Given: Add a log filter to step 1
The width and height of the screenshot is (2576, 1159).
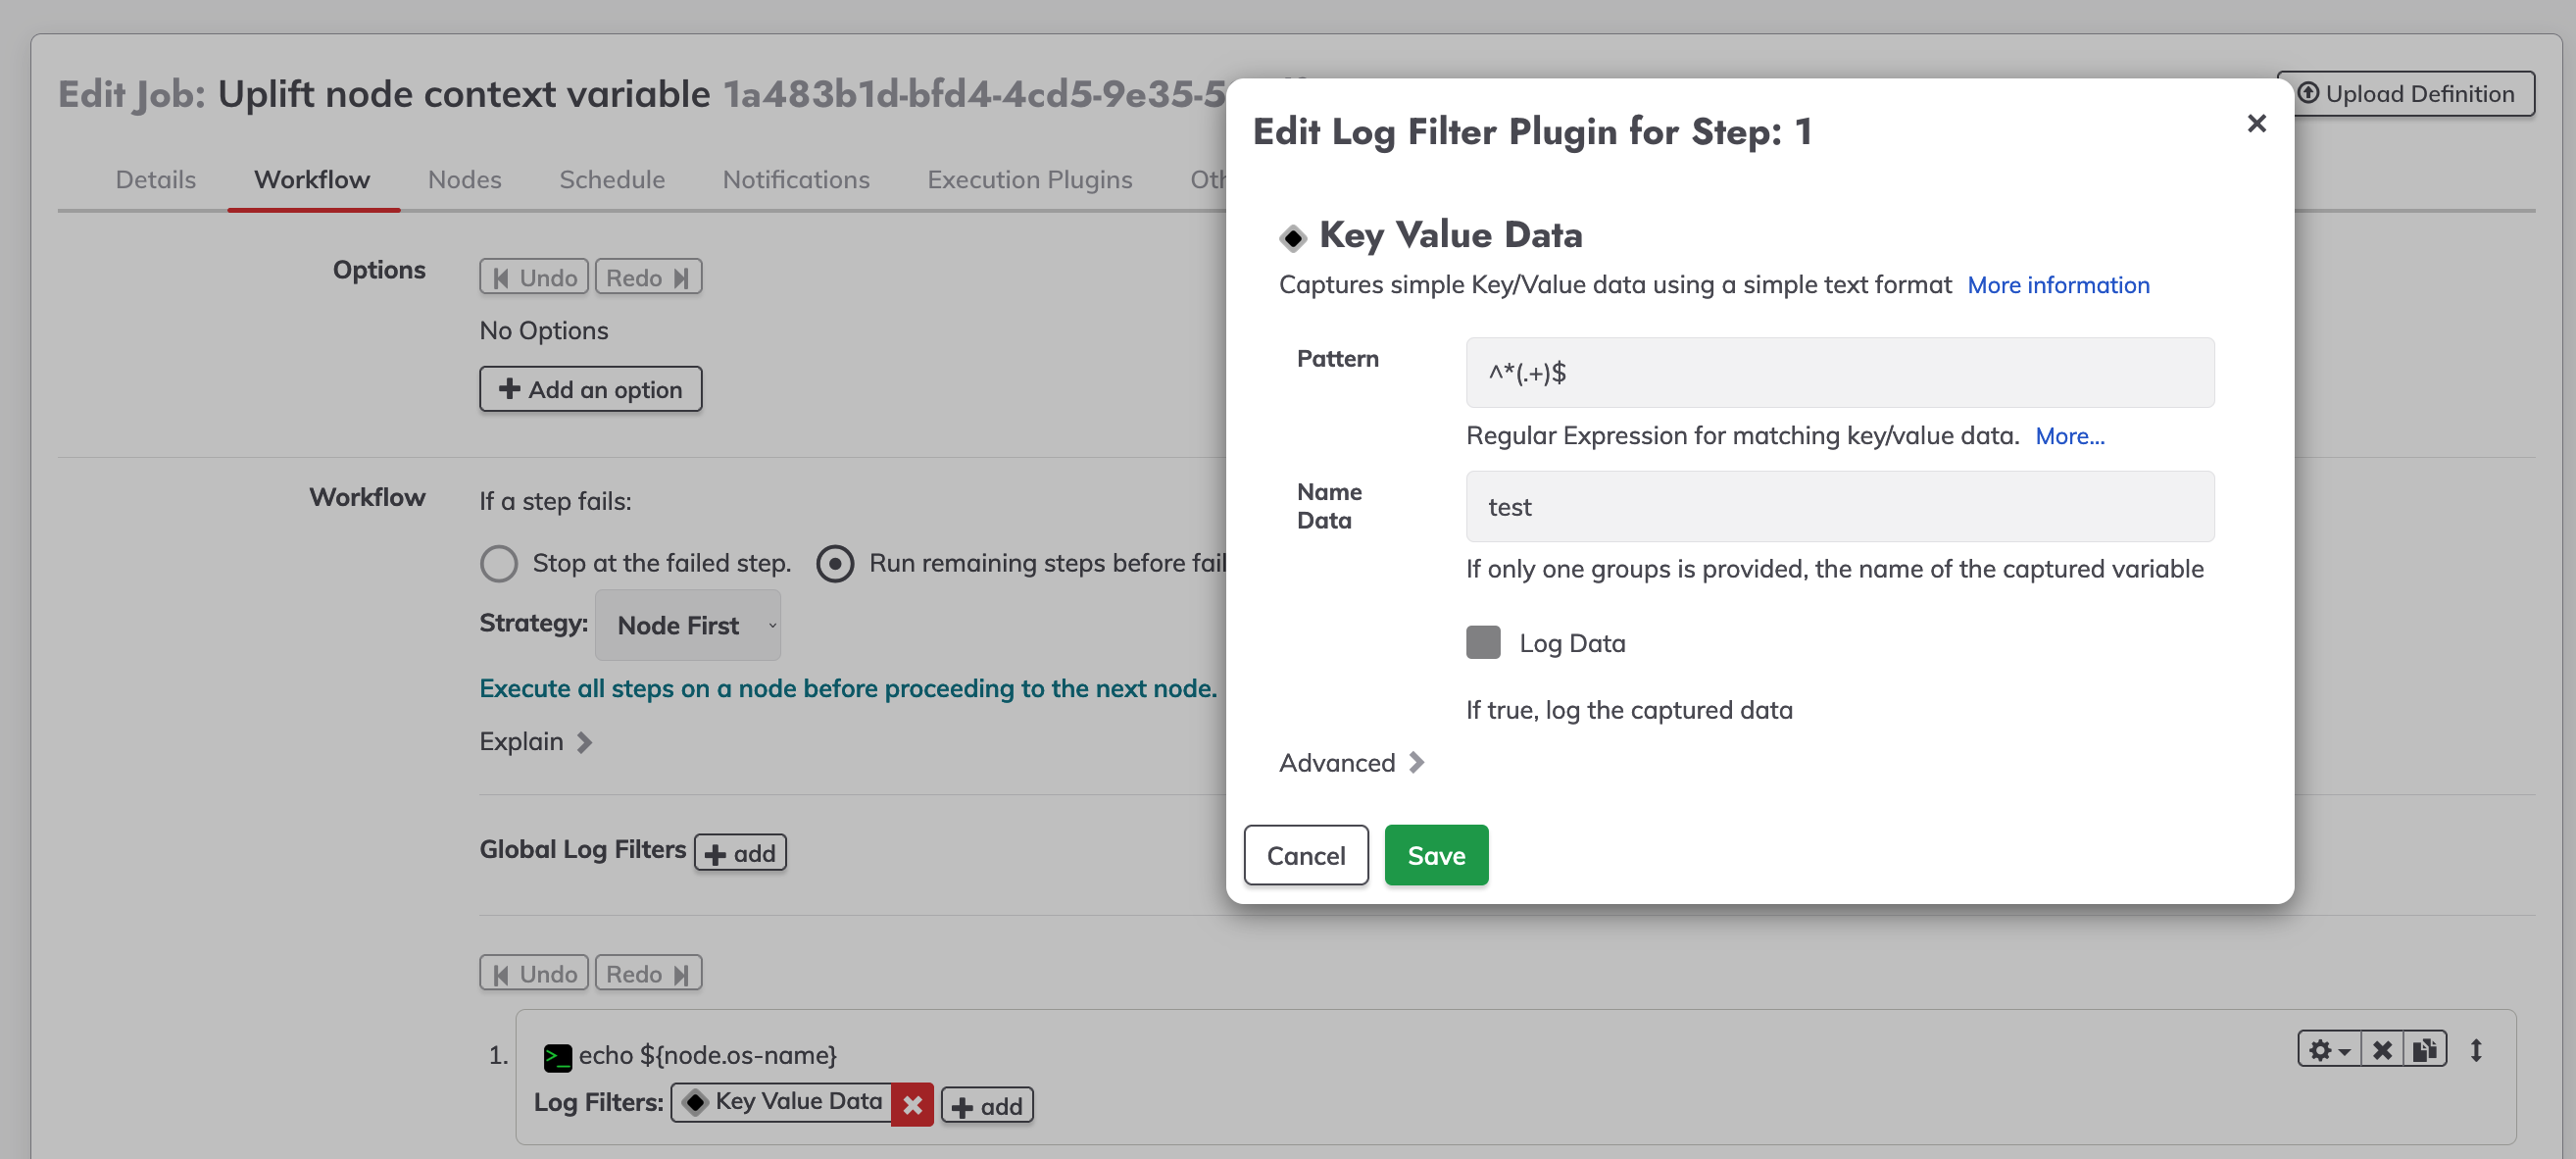Looking at the screenshot, I should 987,1106.
